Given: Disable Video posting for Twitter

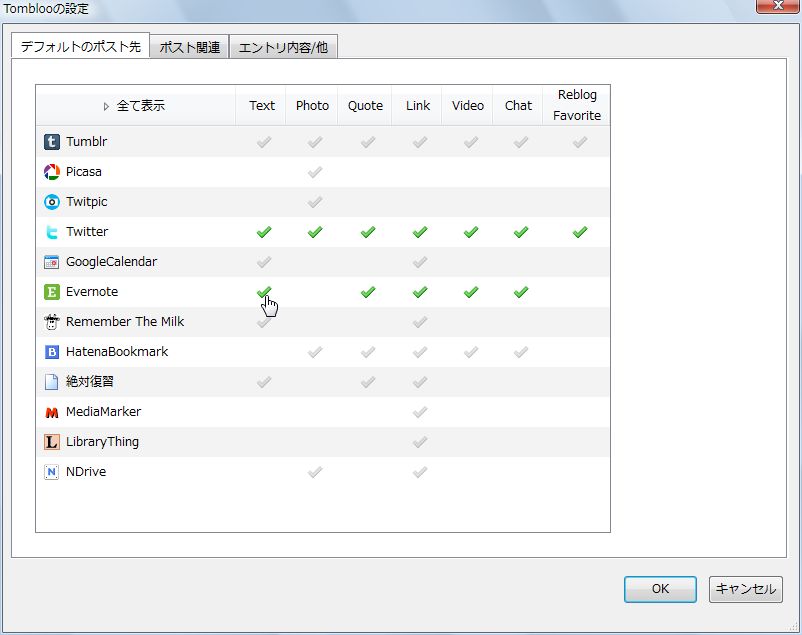Looking at the screenshot, I should (471, 232).
